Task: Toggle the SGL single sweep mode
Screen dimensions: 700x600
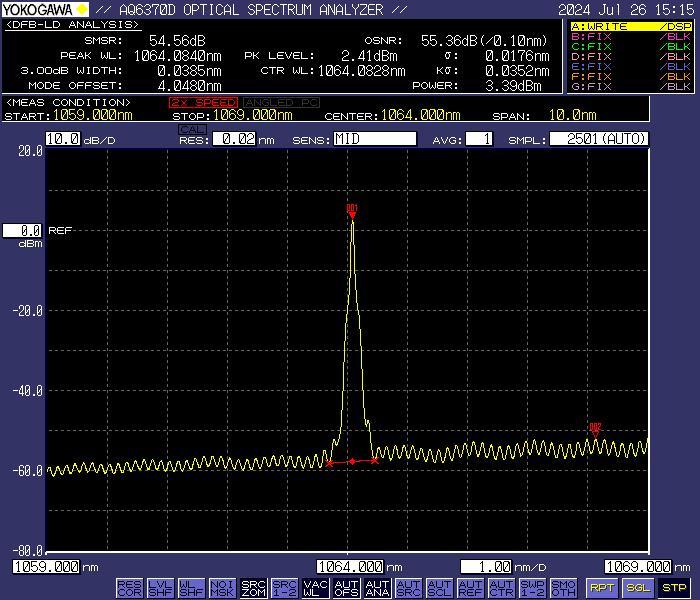Action: pyautogui.click(x=638, y=588)
